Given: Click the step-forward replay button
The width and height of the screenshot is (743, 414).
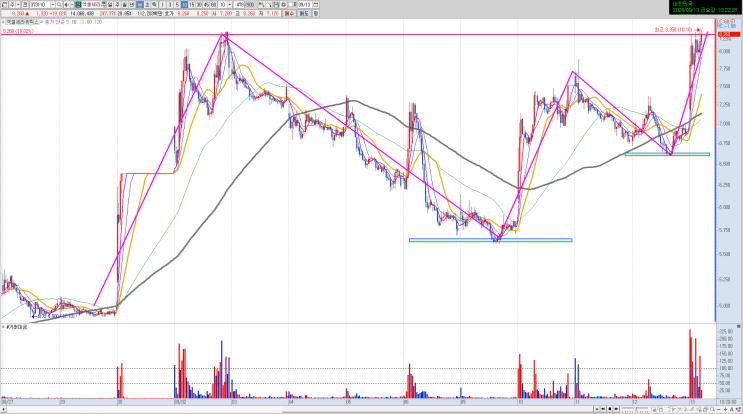Looking at the screenshot, I should click(x=603, y=409).
